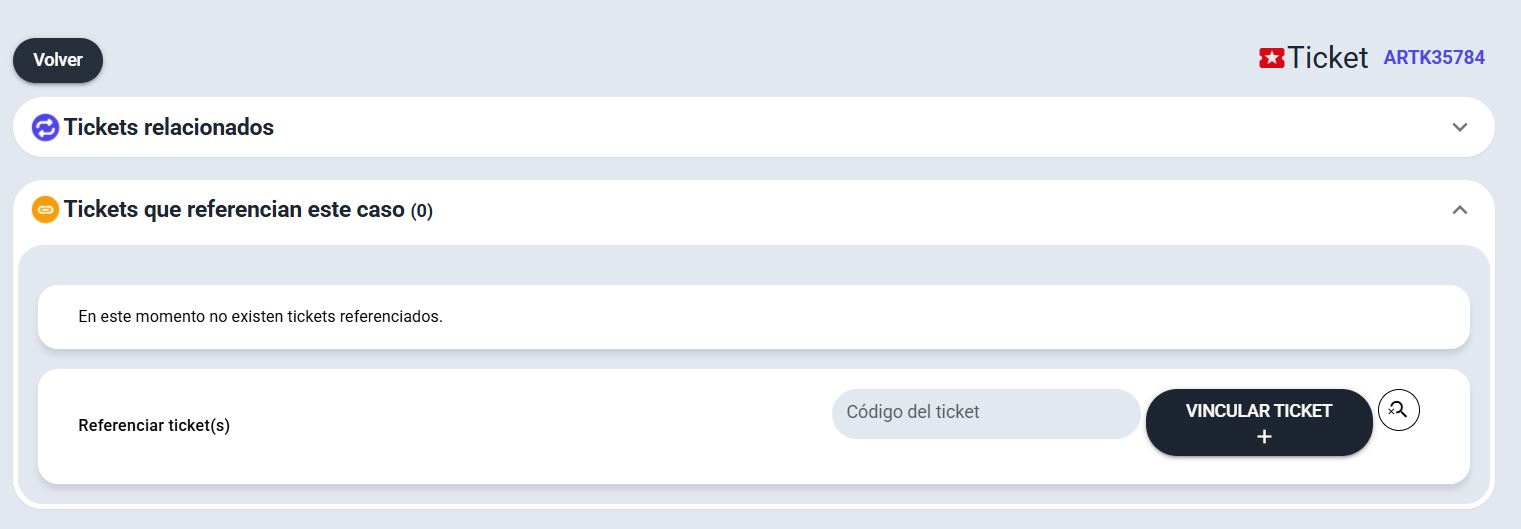Click the Tickets que referencian este caso title
1521x529 pixels.
pos(234,210)
